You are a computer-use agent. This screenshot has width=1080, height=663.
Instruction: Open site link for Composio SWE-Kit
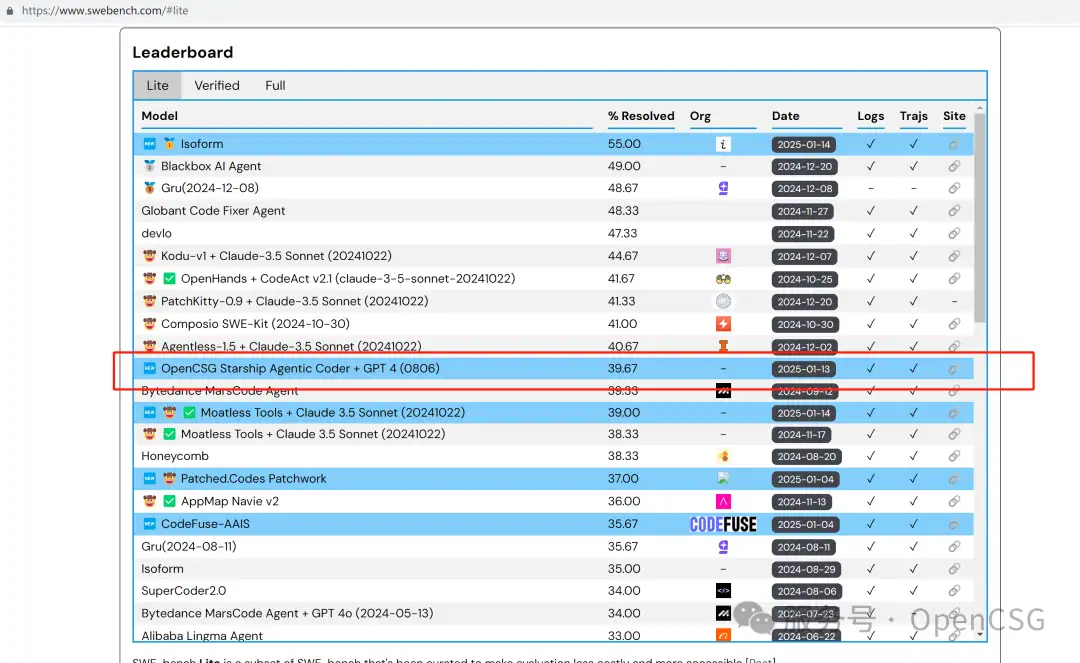(x=954, y=324)
